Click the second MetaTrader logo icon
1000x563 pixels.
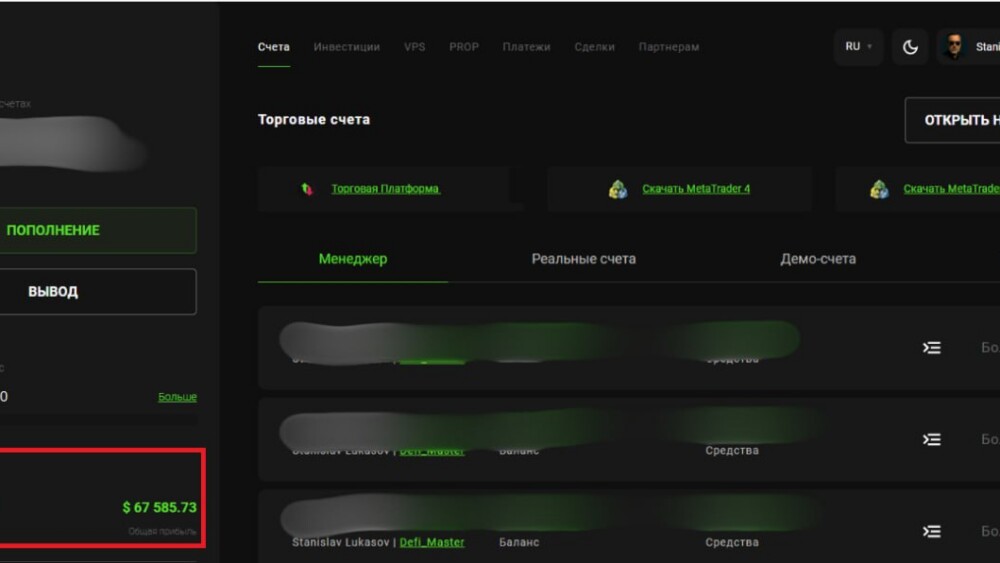click(x=879, y=189)
